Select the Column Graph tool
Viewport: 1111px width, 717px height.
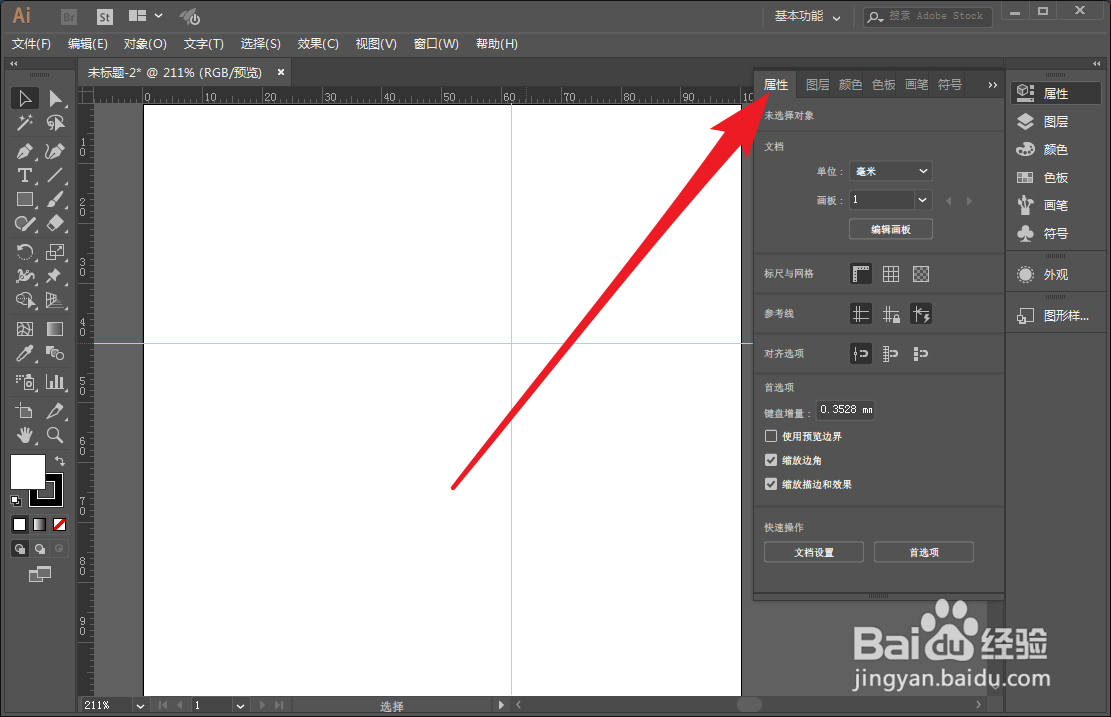[55, 382]
